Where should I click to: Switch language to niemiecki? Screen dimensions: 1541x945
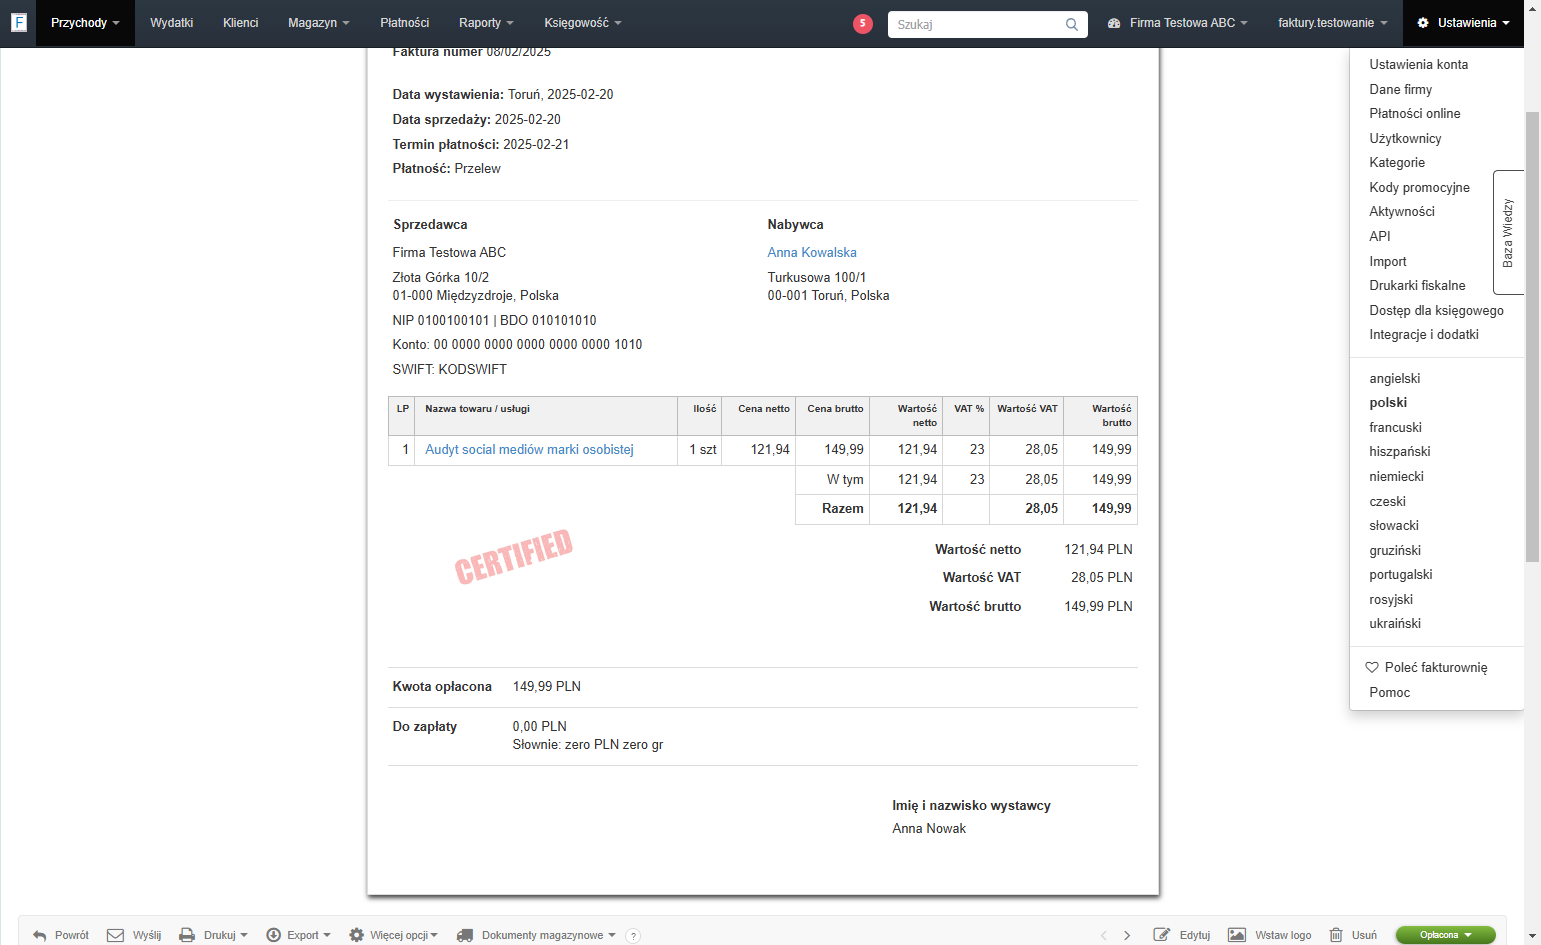pyautogui.click(x=1396, y=476)
